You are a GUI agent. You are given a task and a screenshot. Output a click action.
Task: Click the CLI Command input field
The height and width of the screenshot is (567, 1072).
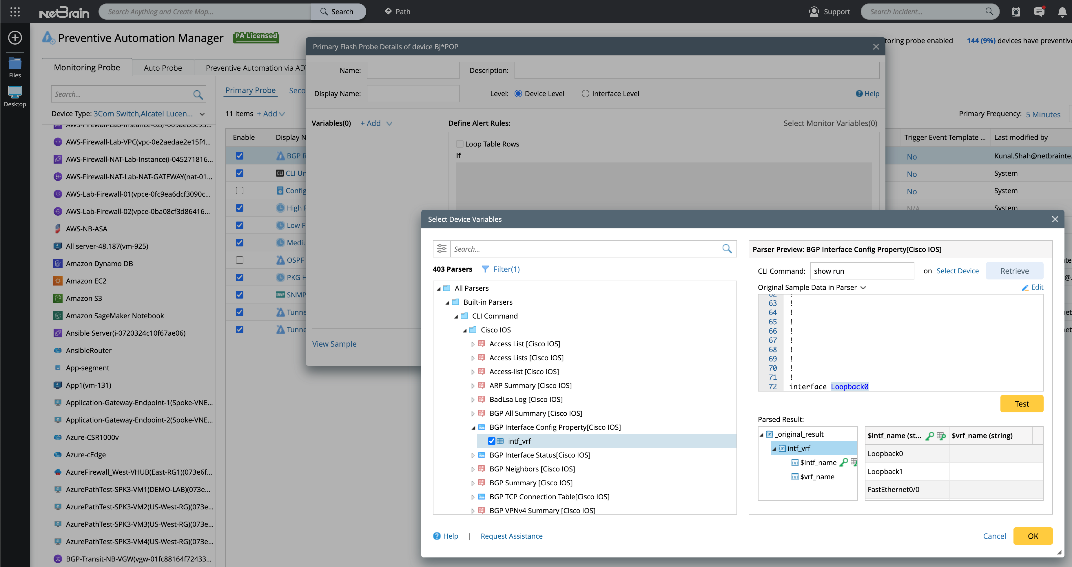pyautogui.click(x=862, y=271)
